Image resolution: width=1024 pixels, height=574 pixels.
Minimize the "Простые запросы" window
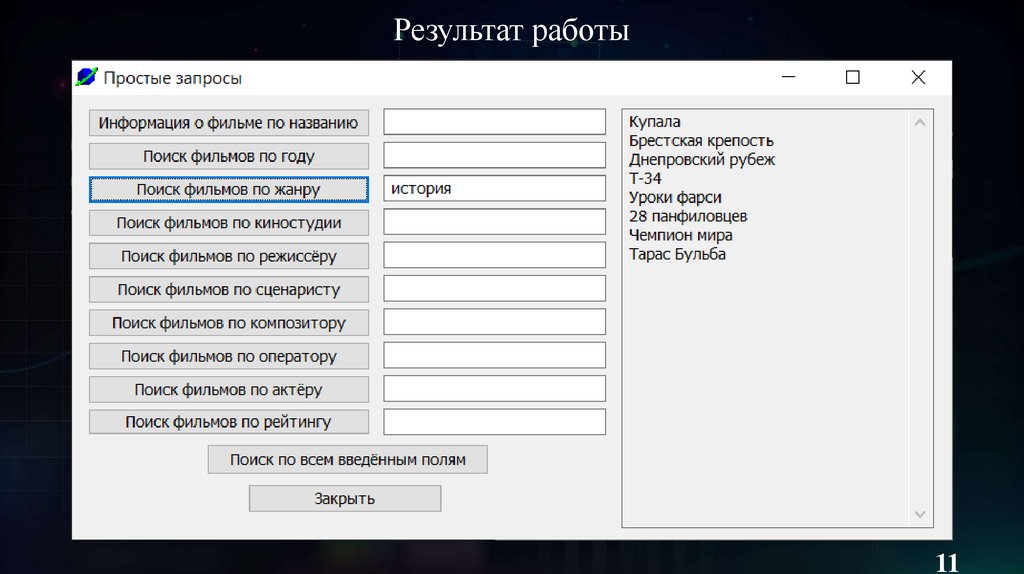(788, 77)
